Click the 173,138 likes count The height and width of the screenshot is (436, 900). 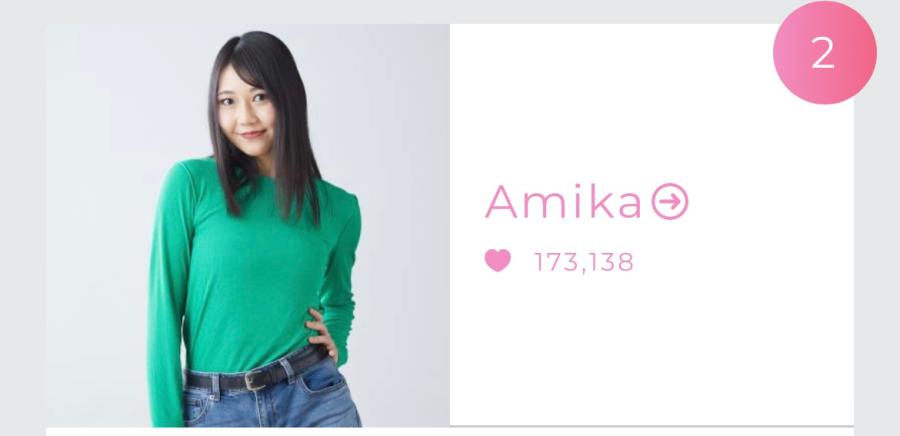point(584,262)
